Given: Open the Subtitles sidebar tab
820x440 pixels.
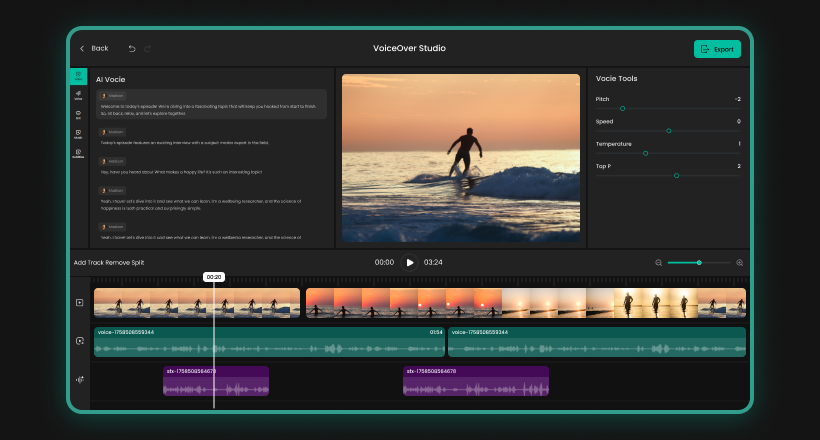Looking at the screenshot, I should click(78, 153).
